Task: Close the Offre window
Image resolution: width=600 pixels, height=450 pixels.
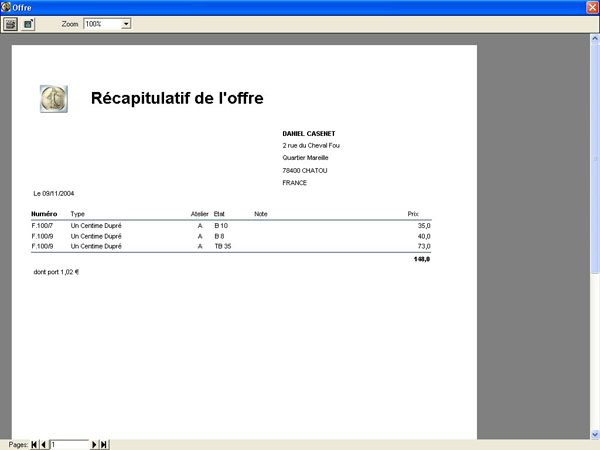Action: (592, 7)
